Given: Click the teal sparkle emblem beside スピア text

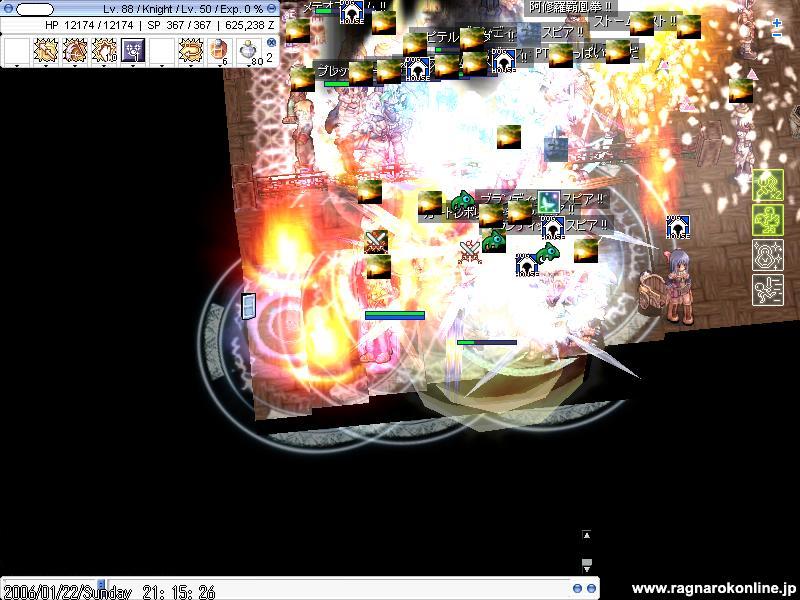Looking at the screenshot, I should tap(549, 203).
